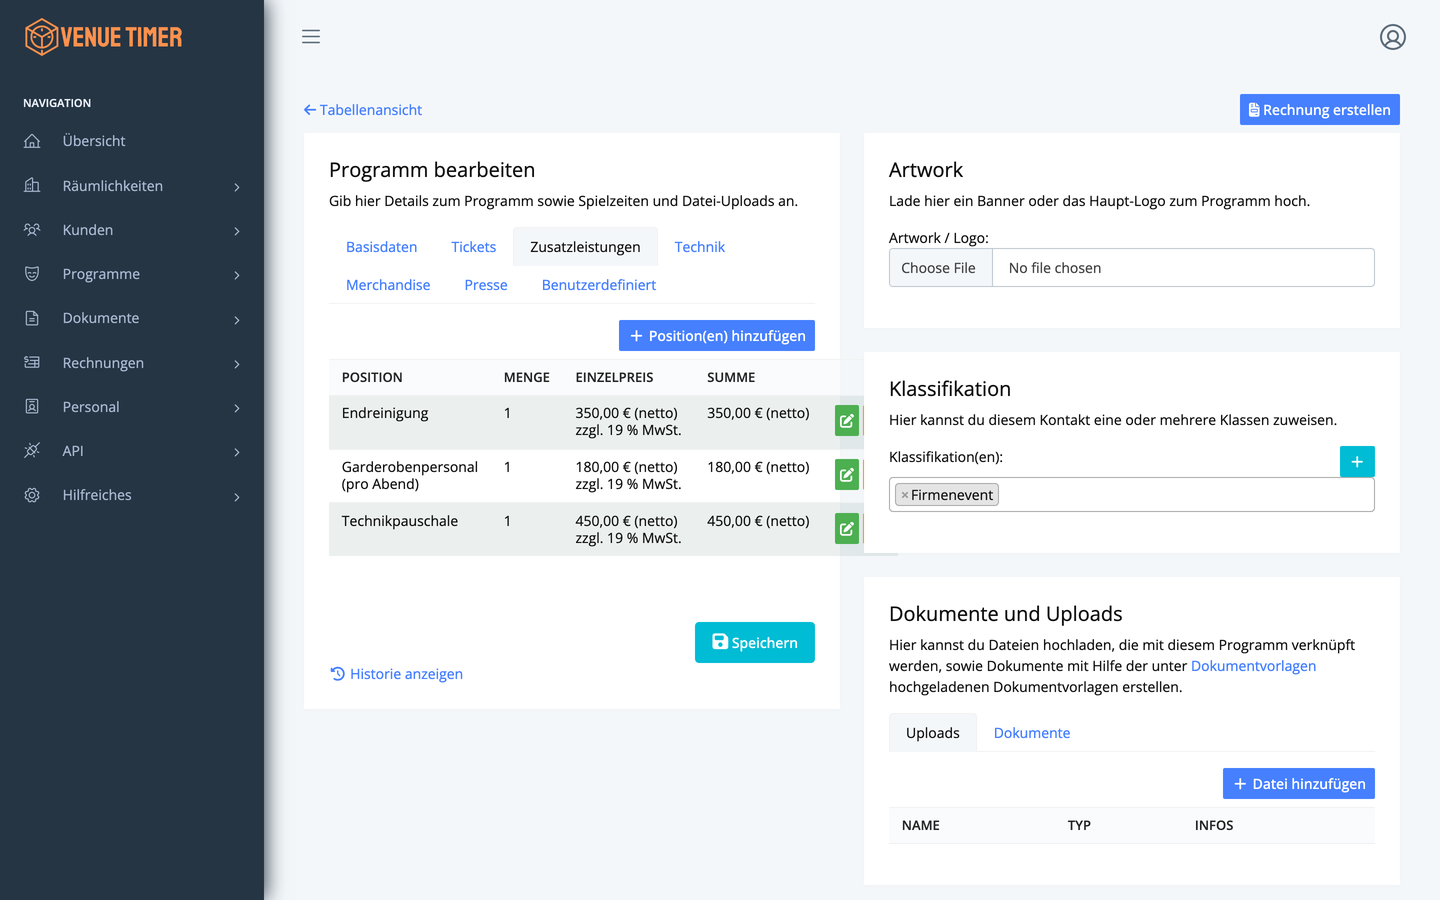Expand the Räumlichkeiten menu chevron

237,187
